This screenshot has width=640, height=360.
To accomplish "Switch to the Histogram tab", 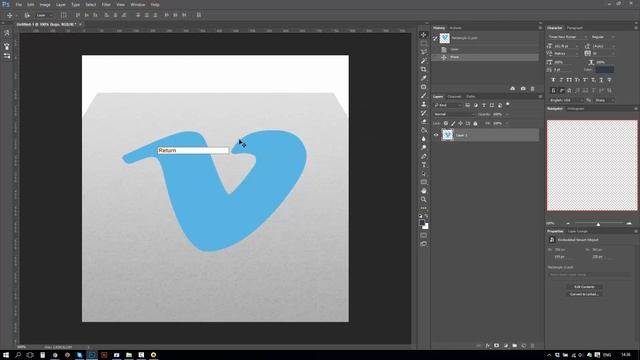I will [576, 109].
